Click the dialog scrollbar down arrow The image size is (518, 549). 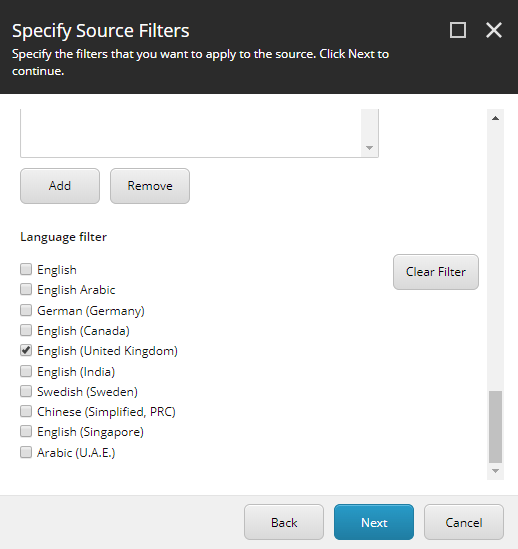coord(495,471)
